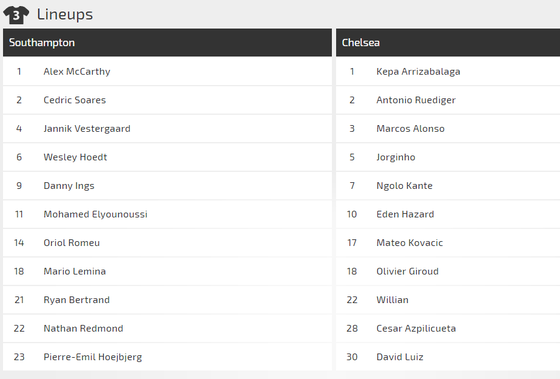
Task: Click Kepa Arrizabalaga's name
Action: (418, 71)
